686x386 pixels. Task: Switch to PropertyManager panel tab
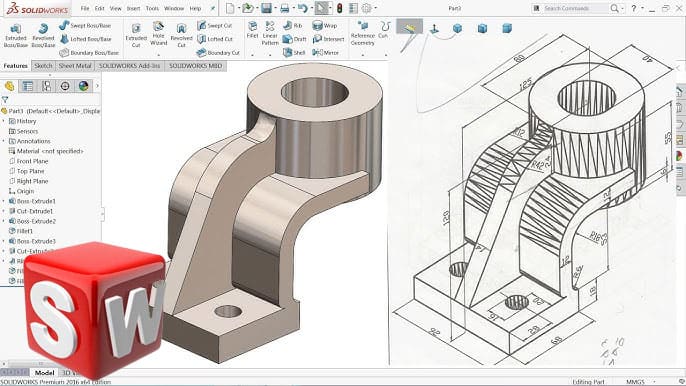point(28,86)
